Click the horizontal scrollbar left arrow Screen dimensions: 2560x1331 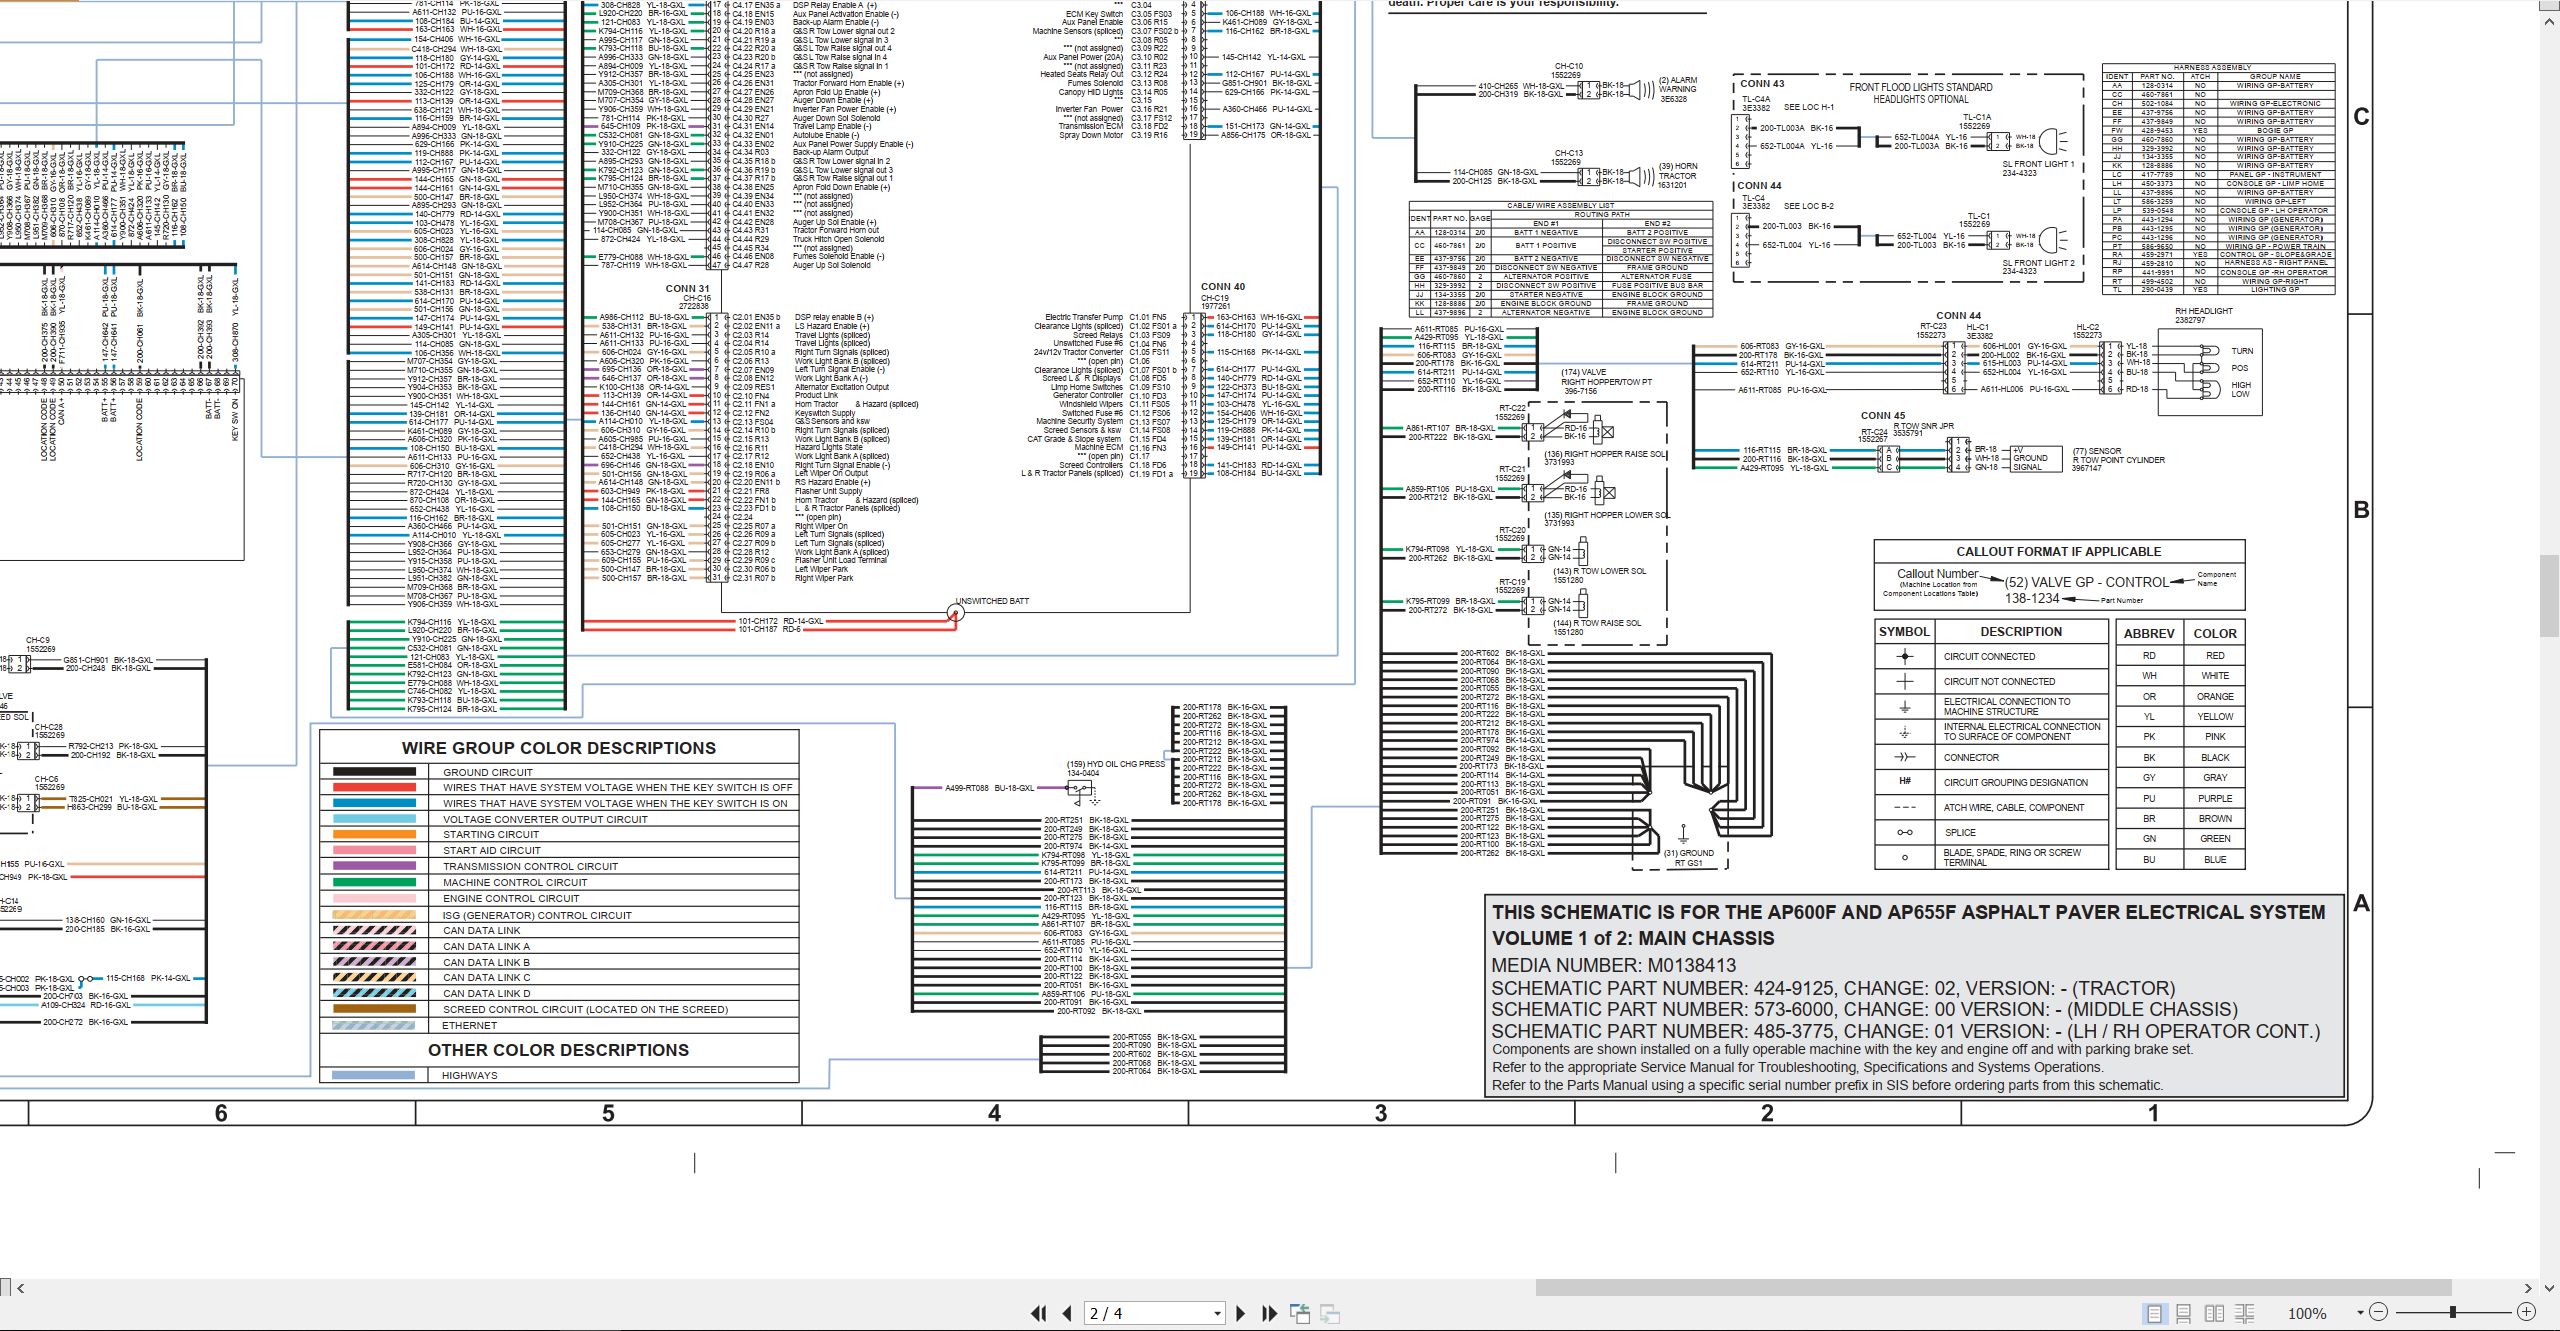click(x=20, y=1288)
